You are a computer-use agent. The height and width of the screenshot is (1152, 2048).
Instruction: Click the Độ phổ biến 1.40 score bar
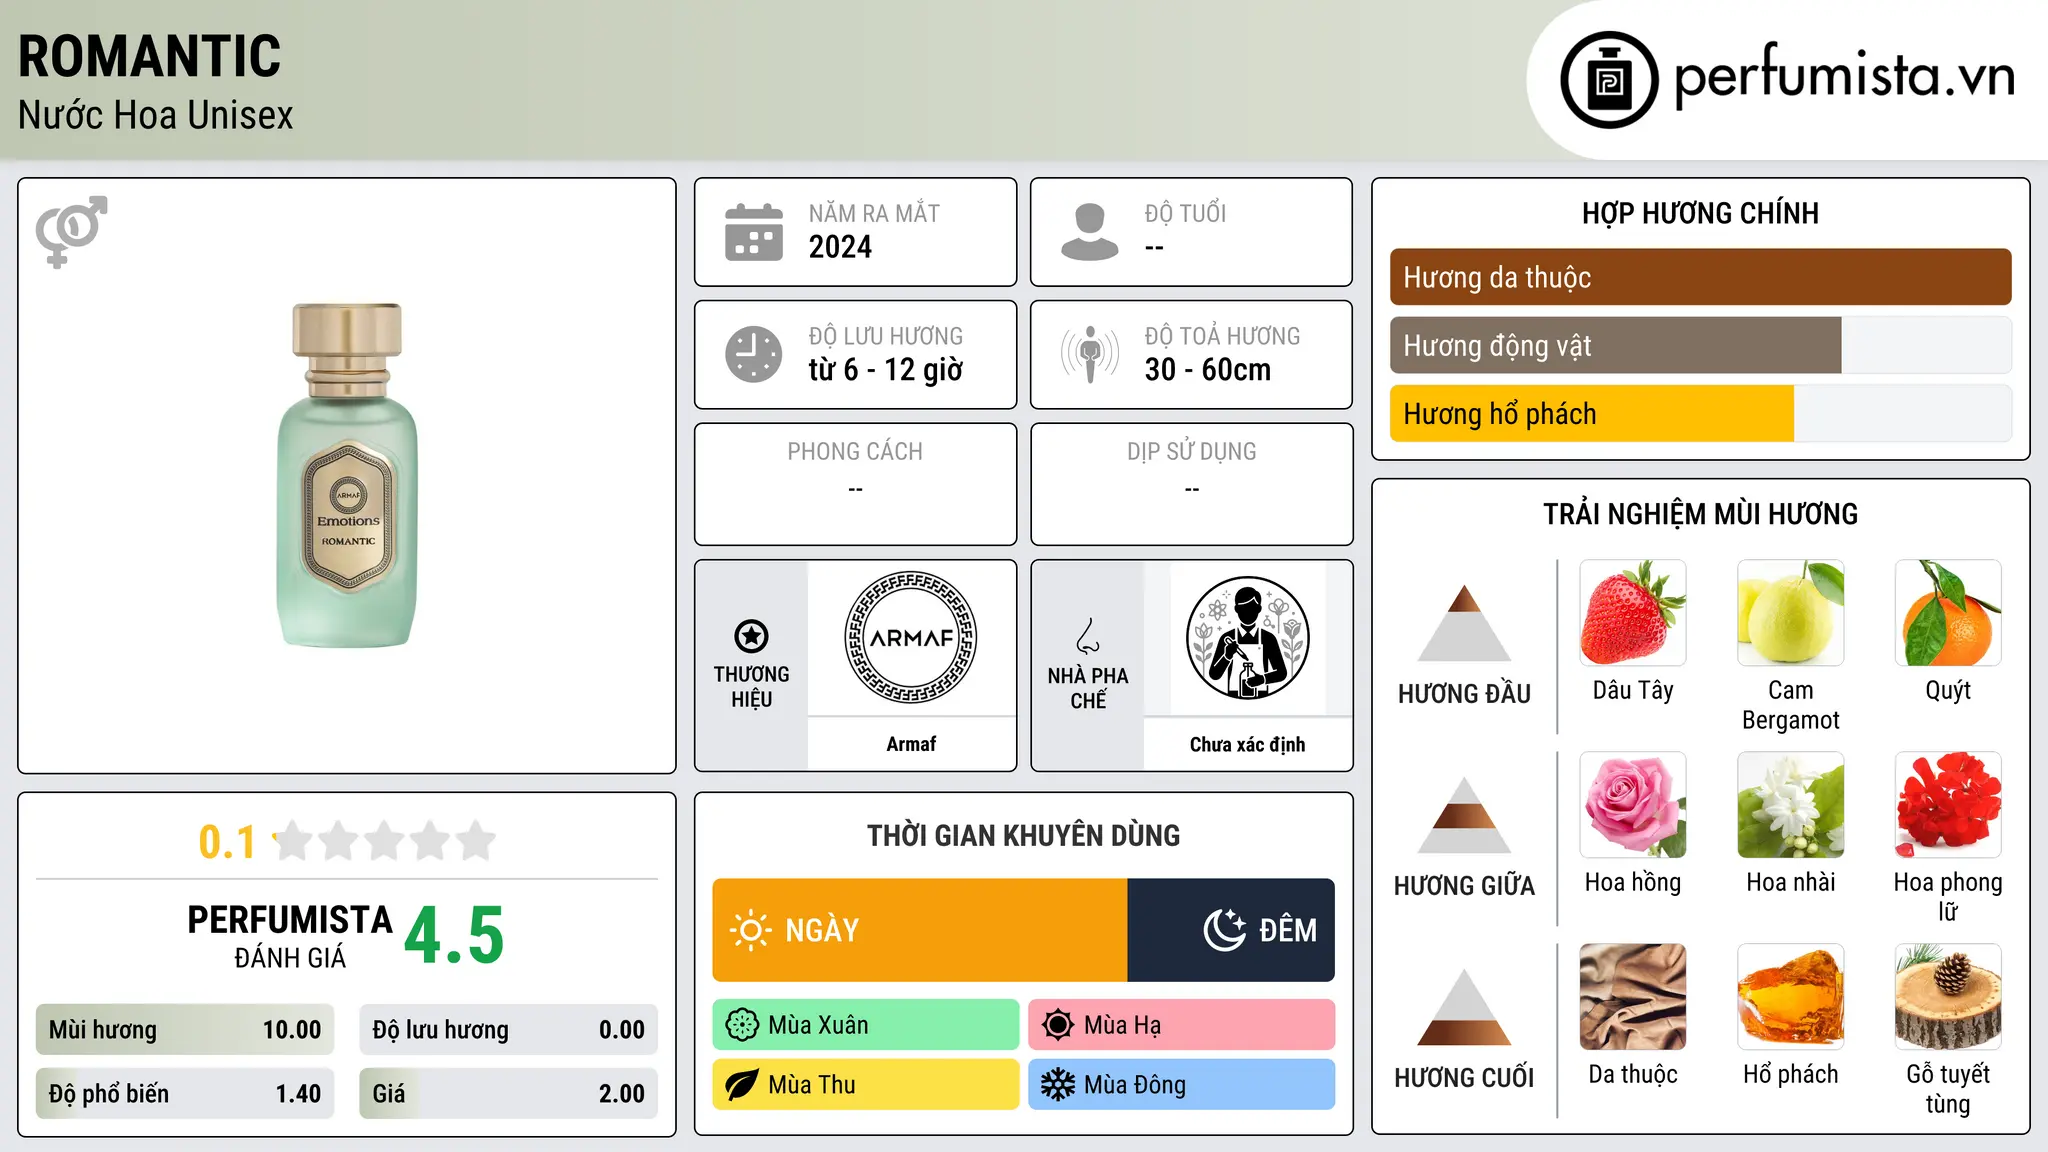click(185, 1094)
